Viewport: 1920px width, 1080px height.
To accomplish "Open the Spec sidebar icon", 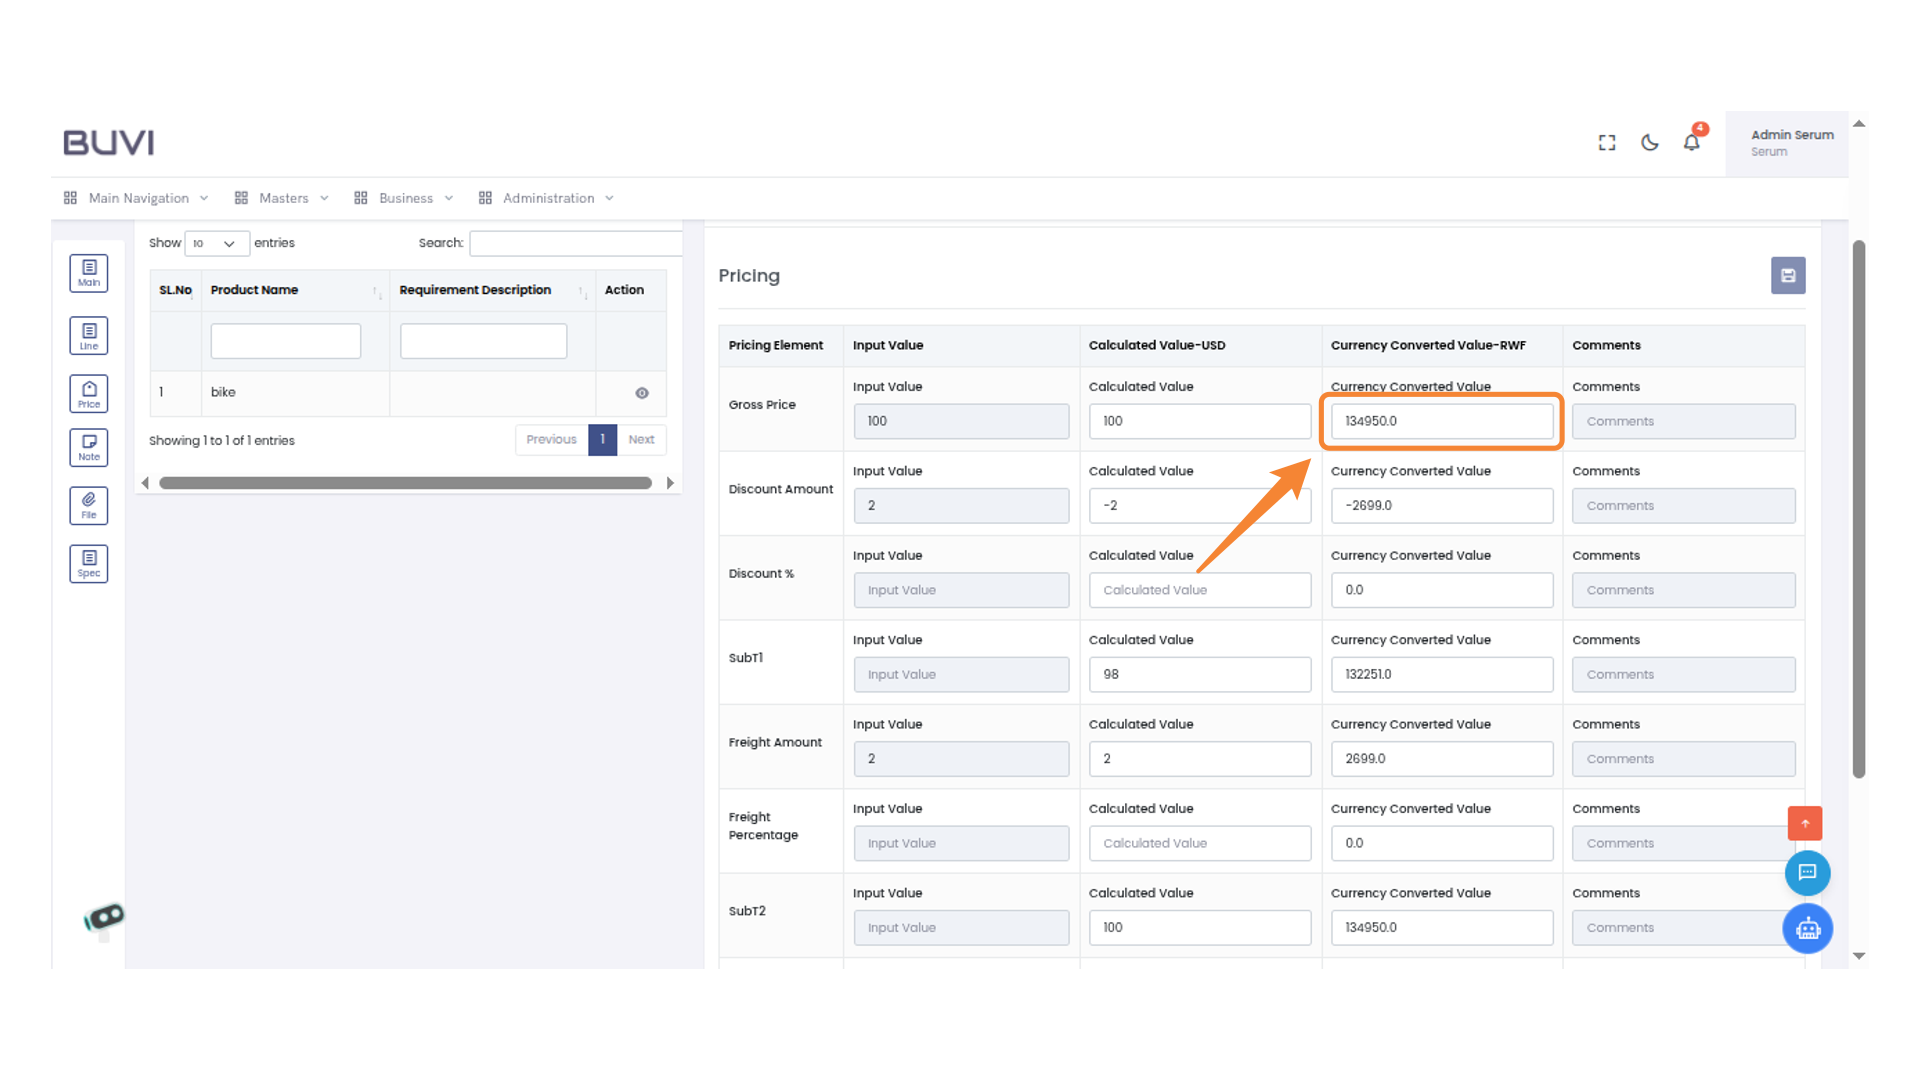I will [x=89, y=563].
